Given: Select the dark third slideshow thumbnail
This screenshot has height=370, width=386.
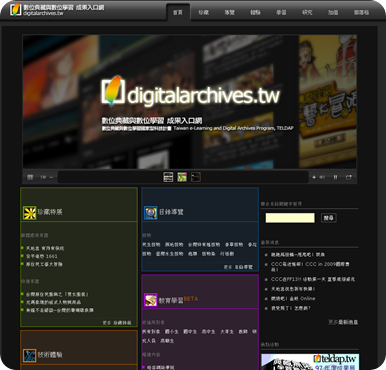Looking at the screenshot, I should coord(196,177).
